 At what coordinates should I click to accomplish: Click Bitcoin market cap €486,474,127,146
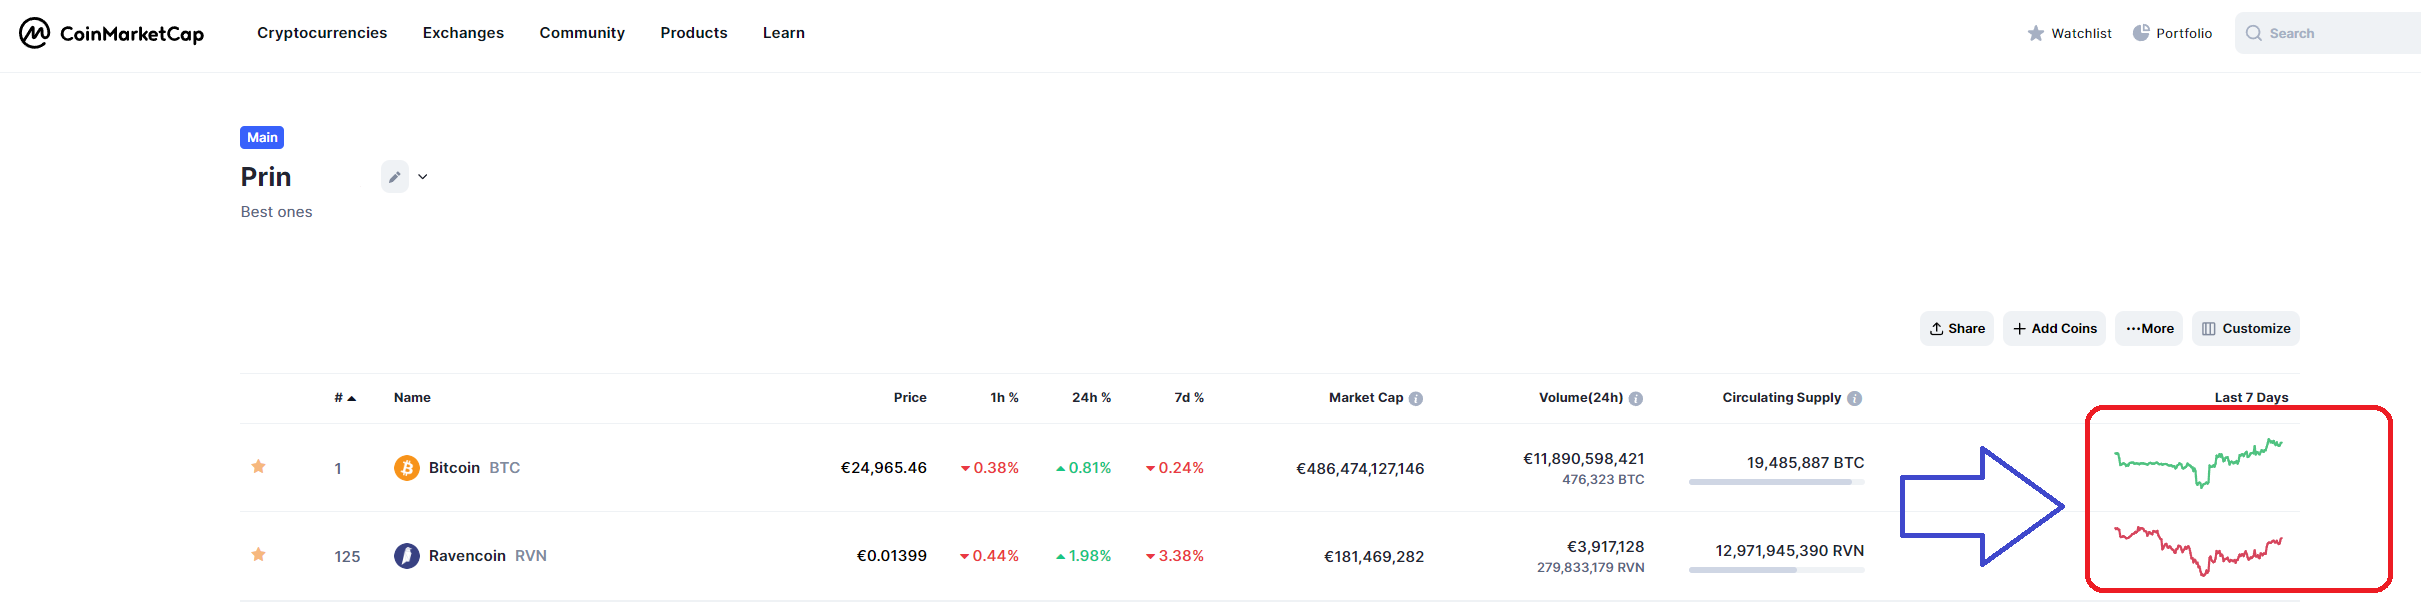[1360, 469]
